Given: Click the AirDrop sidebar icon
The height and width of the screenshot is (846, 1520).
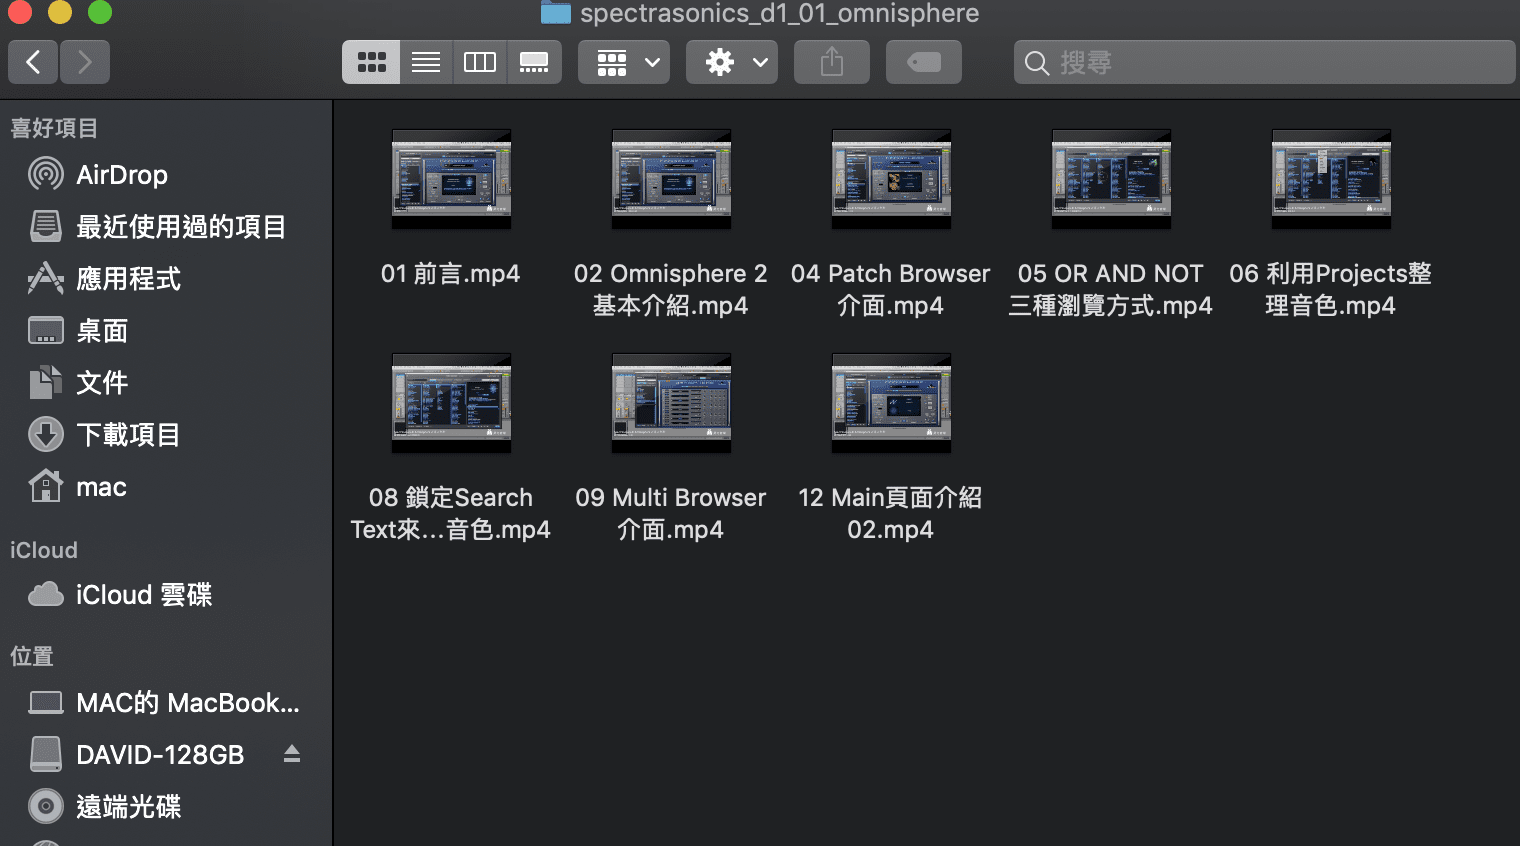Looking at the screenshot, I should click(46, 174).
